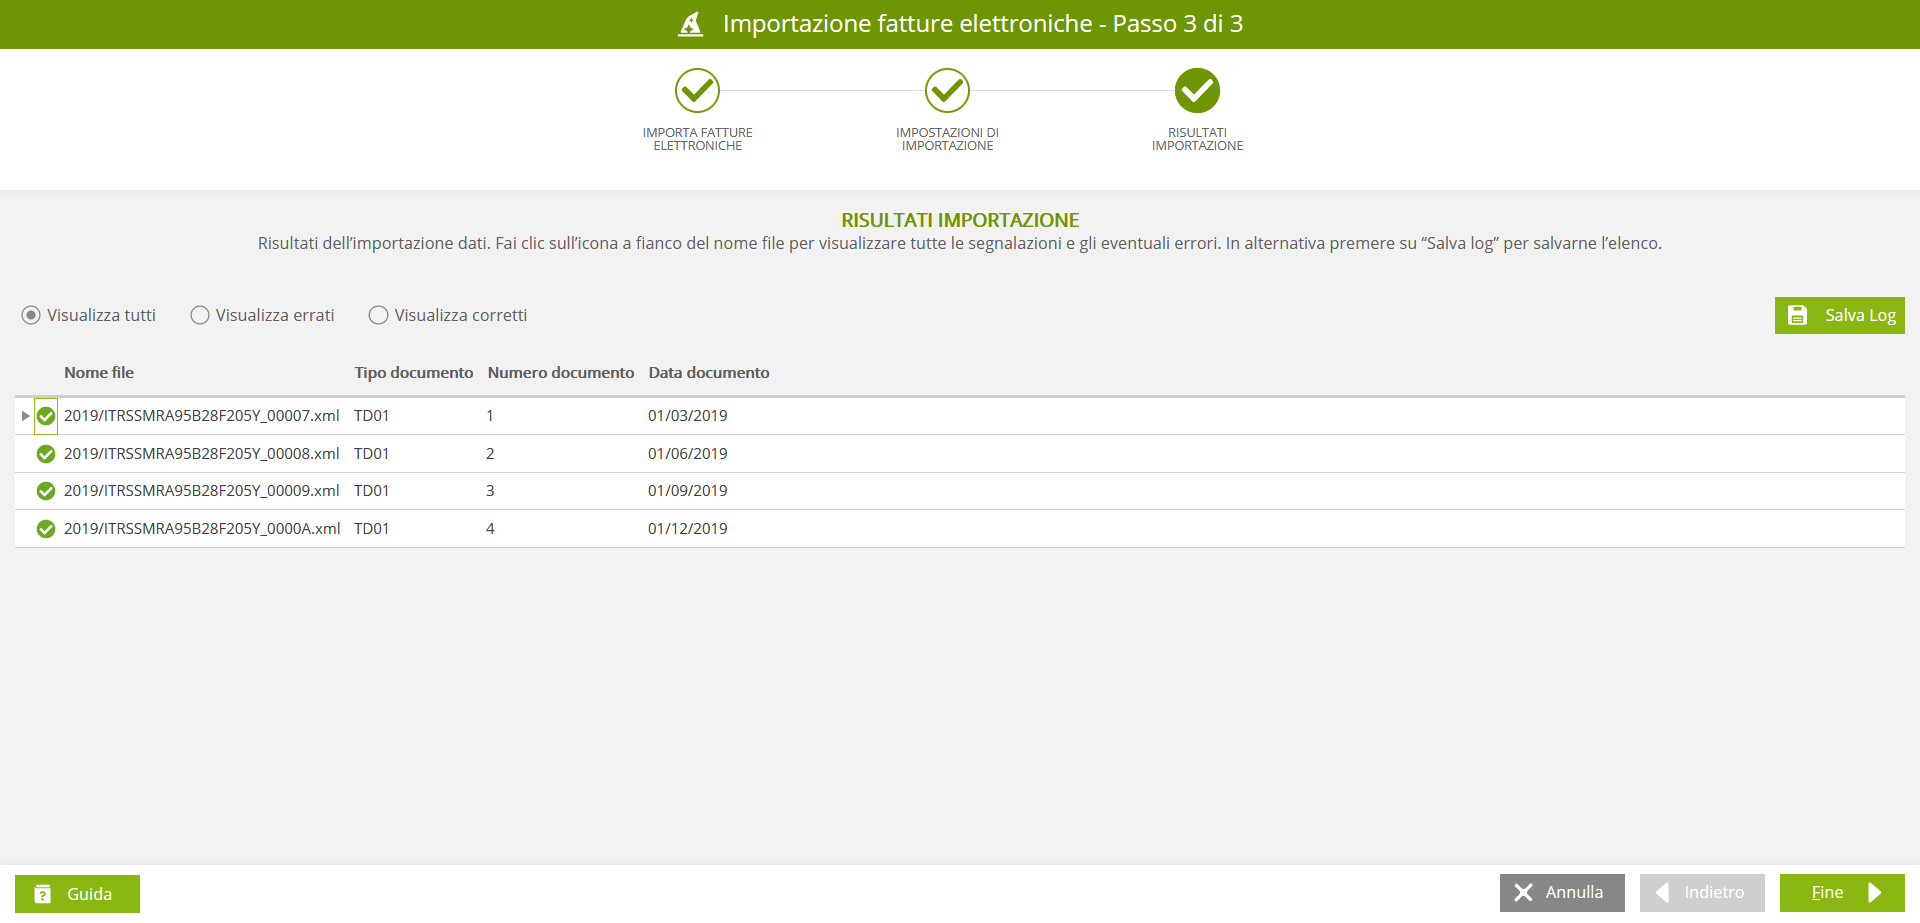Click document number 3 cell
The height and width of the screenshot is (923, 1920).
[x=490, y=491]
